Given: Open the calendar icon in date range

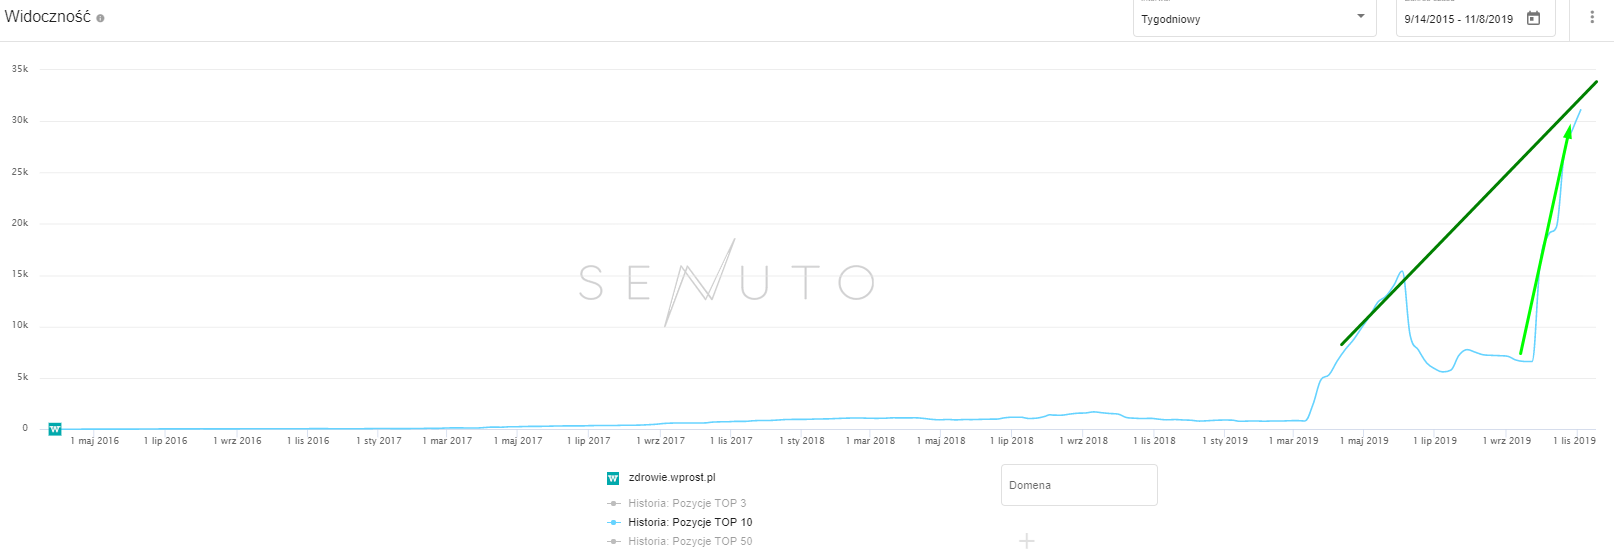Looking at the screenshot, I should 1533,18.
